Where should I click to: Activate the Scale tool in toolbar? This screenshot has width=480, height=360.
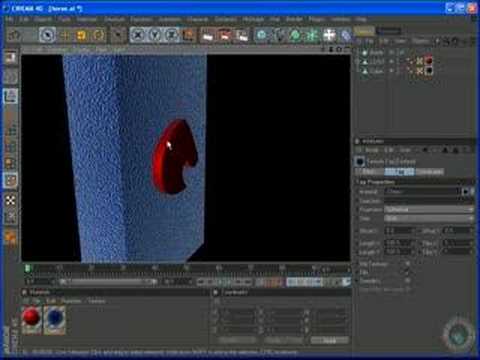82,35
